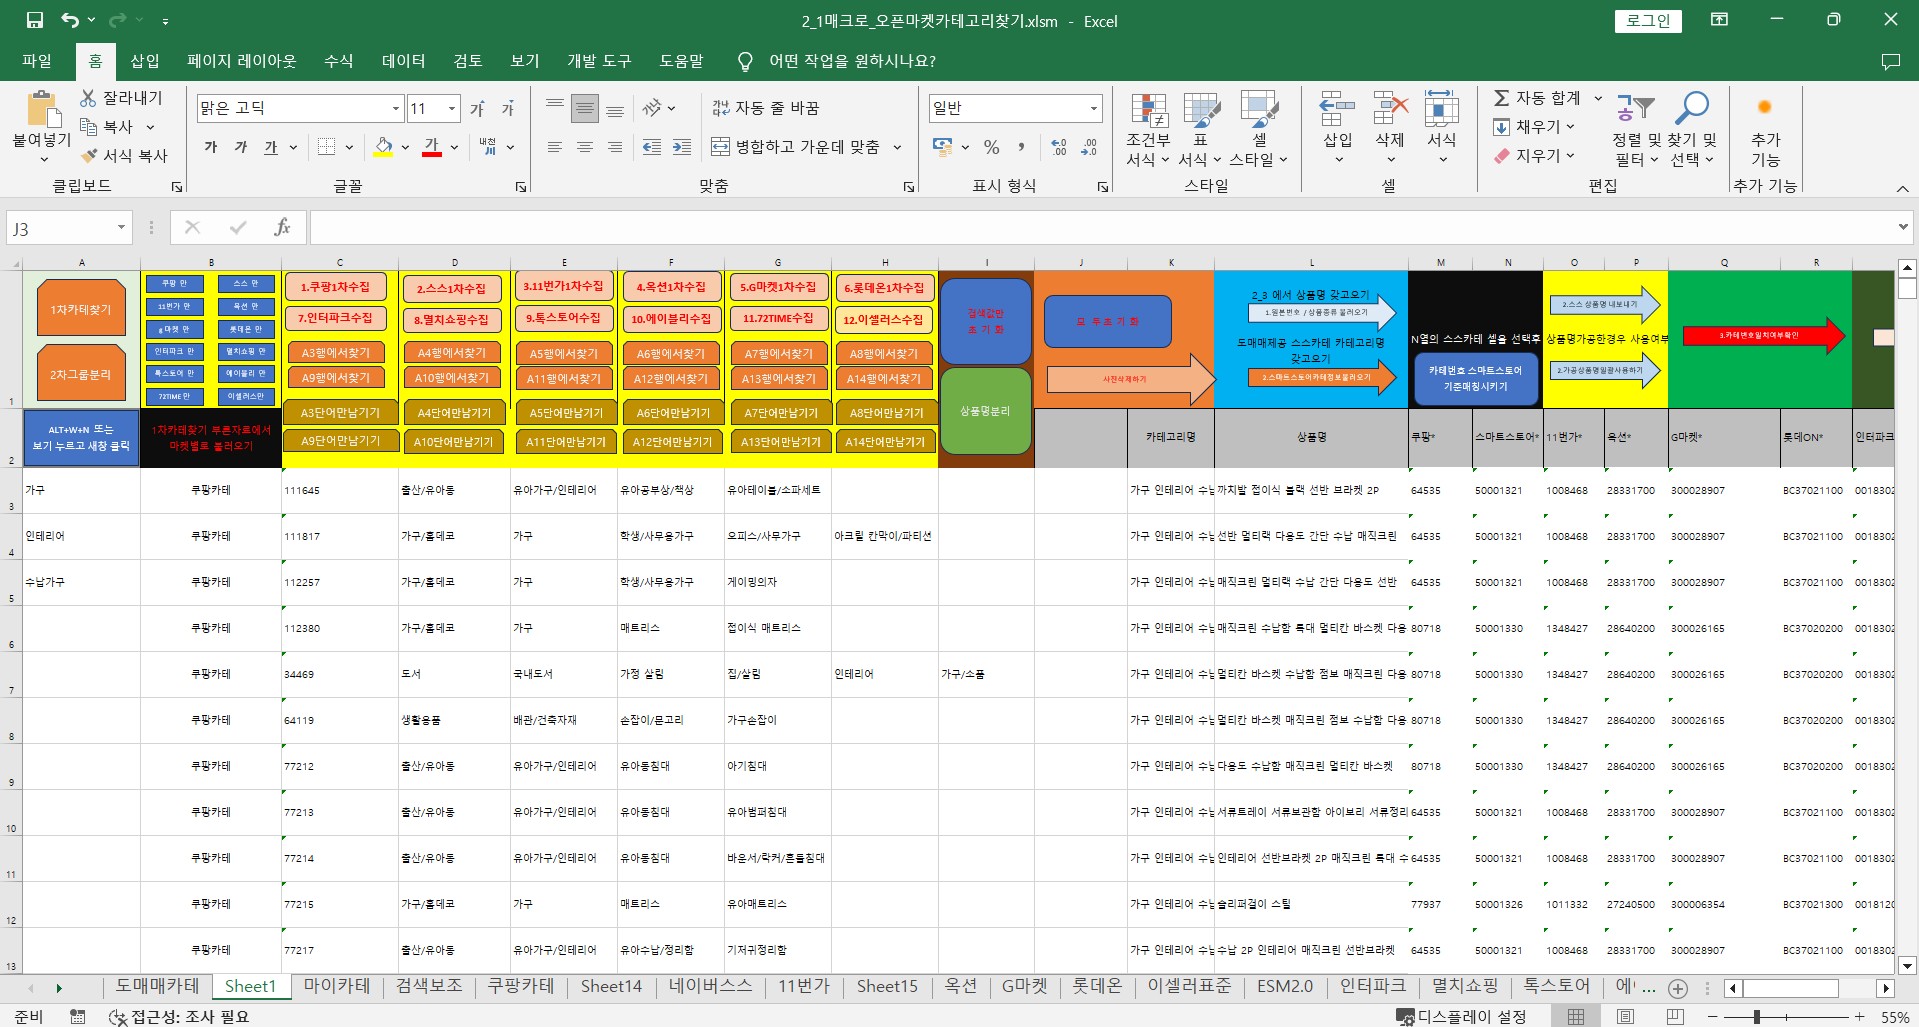Viewport: 1919px width, 1027px height.
Task: Open the Name Box dropdown arrow
Action: pyautogui.click(x=121, y=228)
